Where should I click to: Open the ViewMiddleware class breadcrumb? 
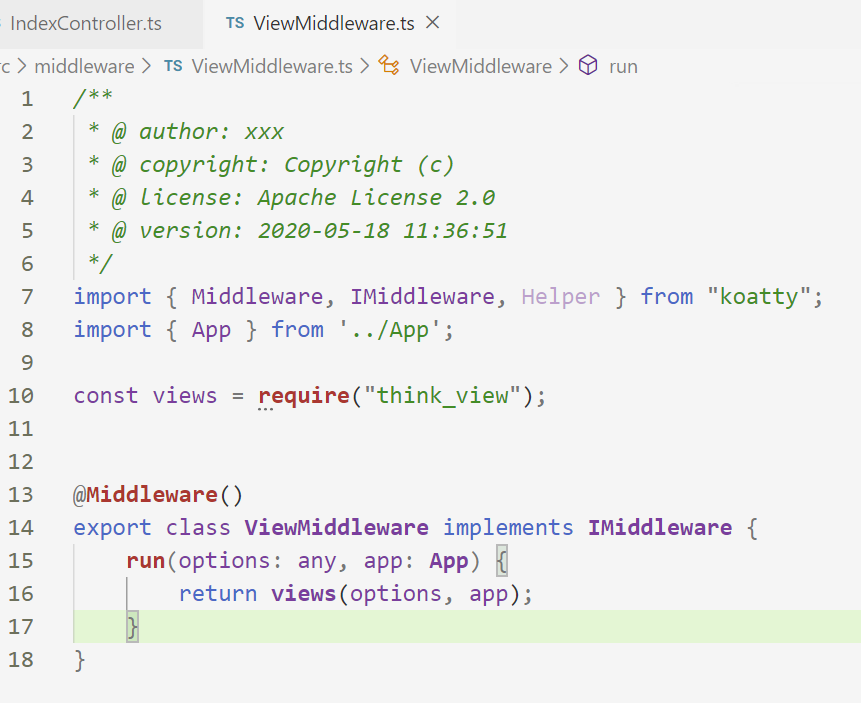click(x=480, y=66)
